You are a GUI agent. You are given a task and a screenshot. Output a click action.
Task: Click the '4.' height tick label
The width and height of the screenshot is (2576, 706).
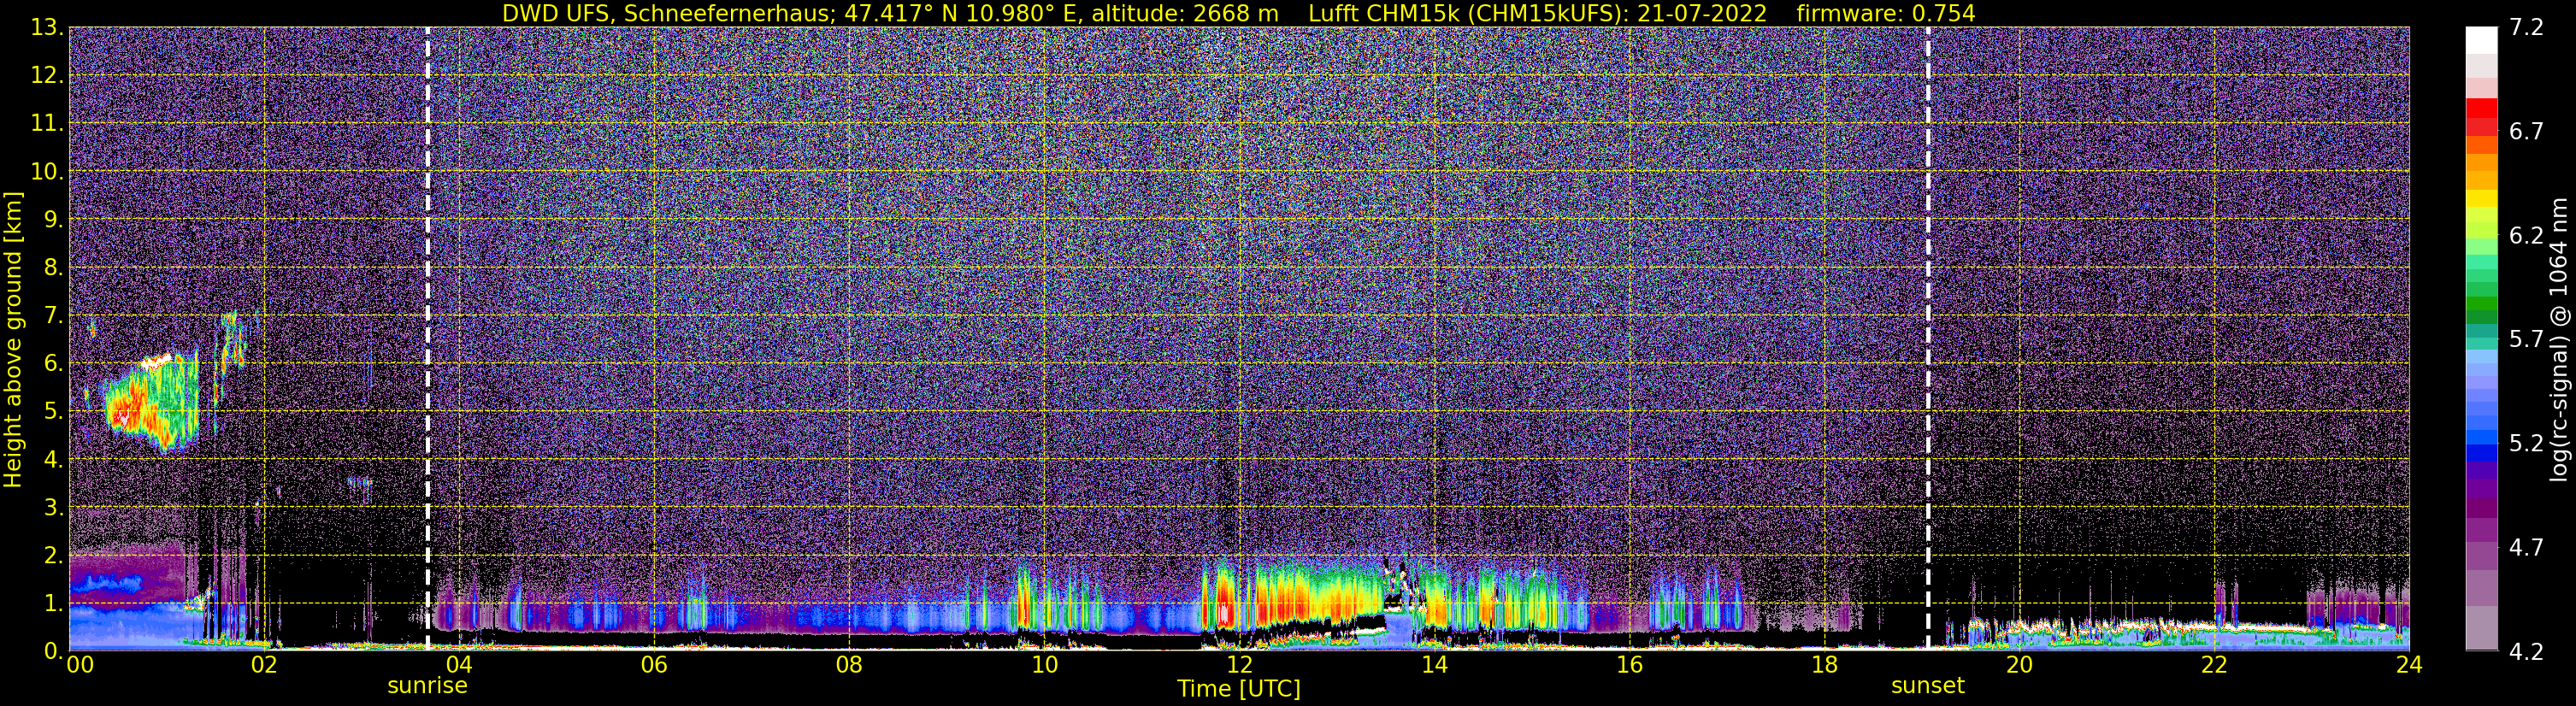pos(54,459)
